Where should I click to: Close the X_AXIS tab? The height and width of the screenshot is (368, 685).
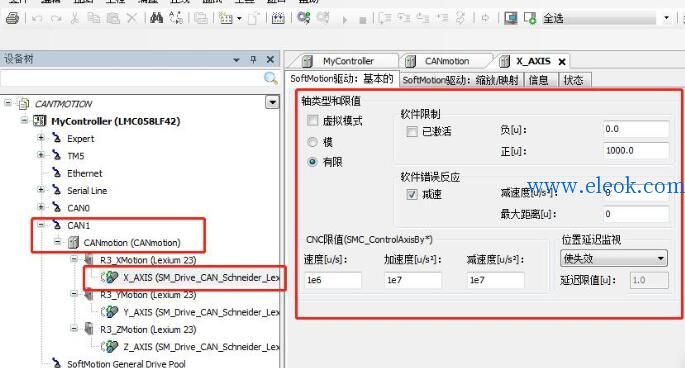[562, 62]
